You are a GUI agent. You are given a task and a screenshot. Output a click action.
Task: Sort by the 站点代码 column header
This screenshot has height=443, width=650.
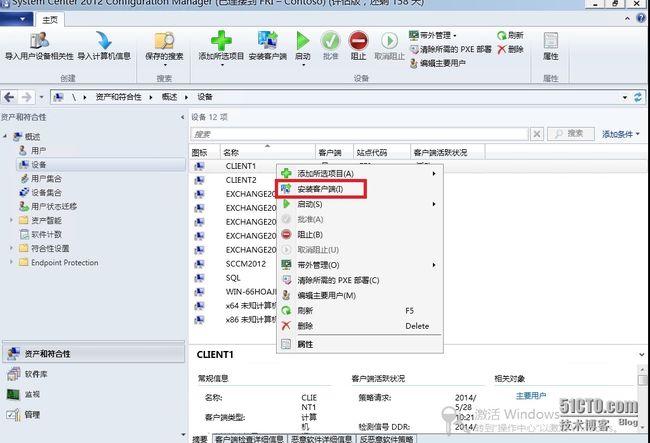[x=382, y=153]
